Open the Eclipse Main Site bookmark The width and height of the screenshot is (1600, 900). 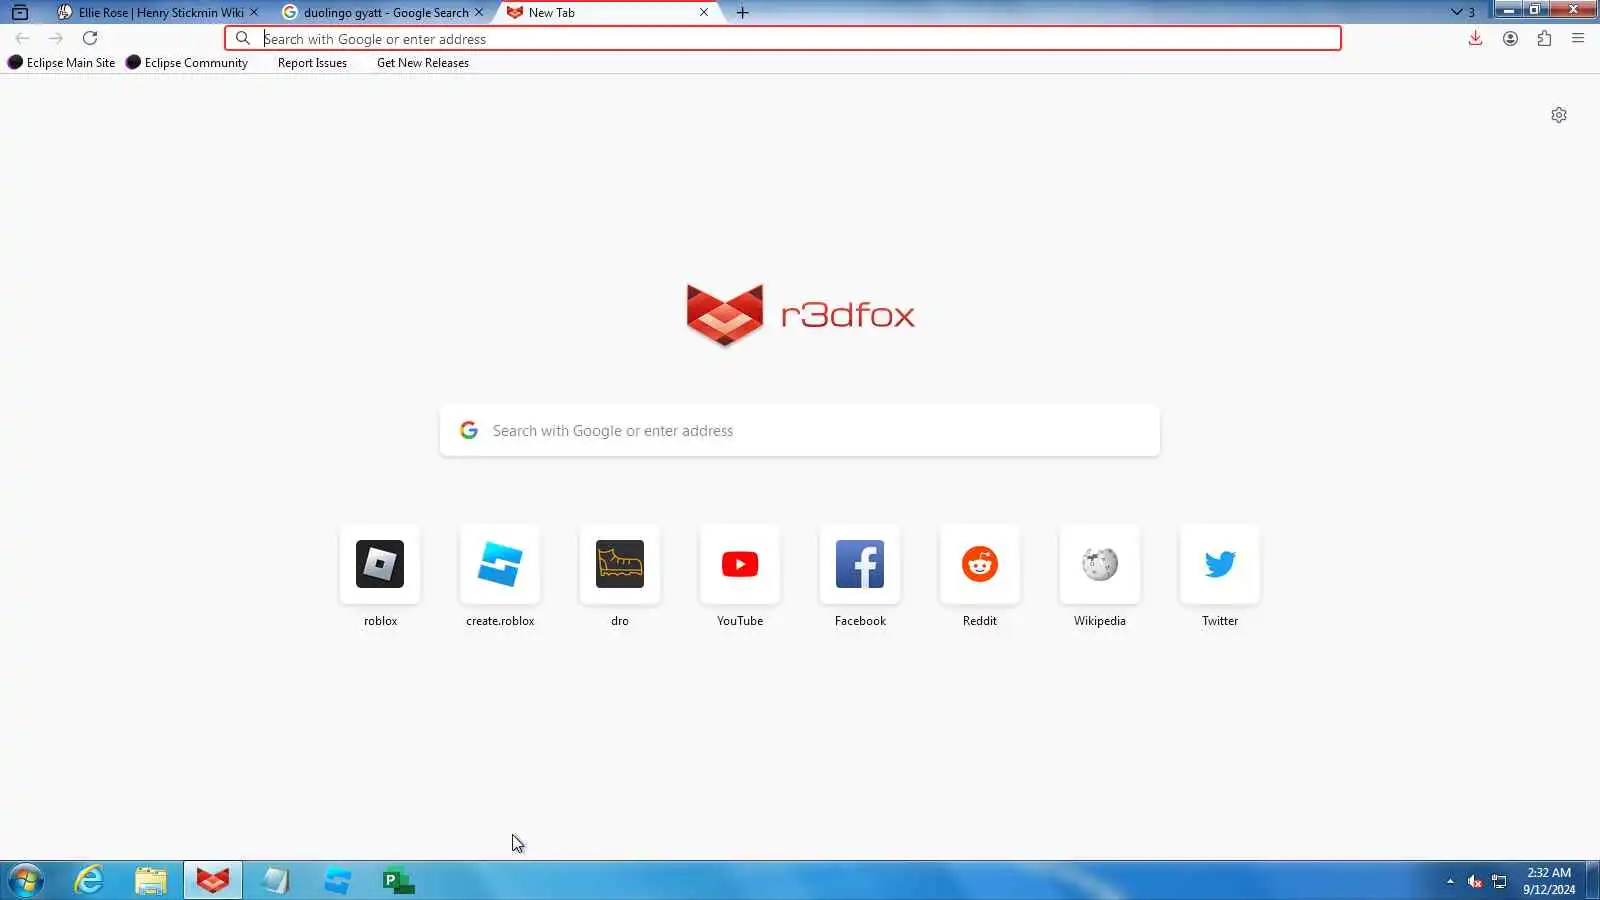pyautogui.click(x=61, y=62)
